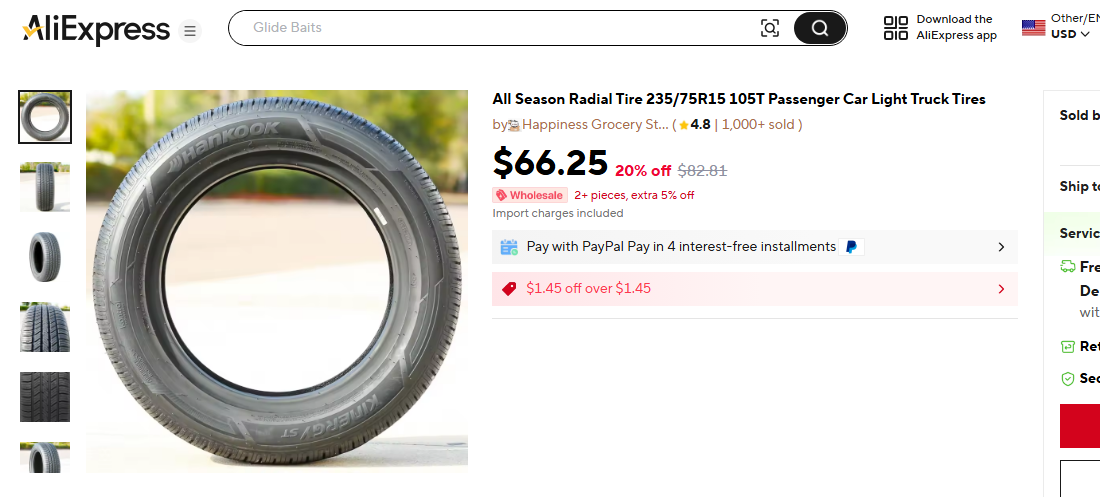
Task: Expand the PayPal installments chevron
Action: [x=1001, y=247]
